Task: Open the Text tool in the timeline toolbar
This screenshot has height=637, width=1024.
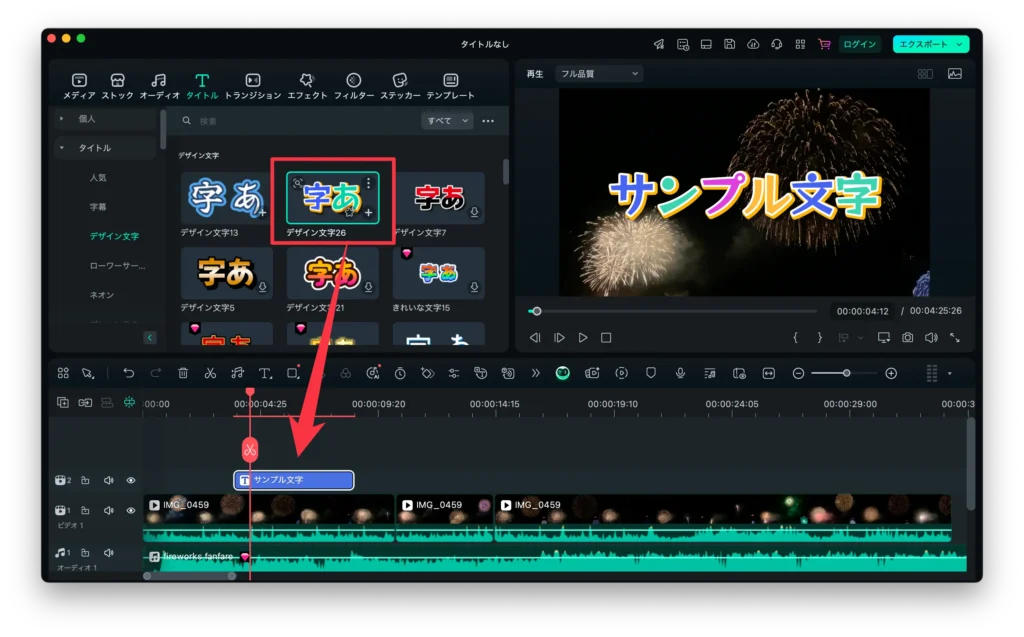Action: (265, 372)
